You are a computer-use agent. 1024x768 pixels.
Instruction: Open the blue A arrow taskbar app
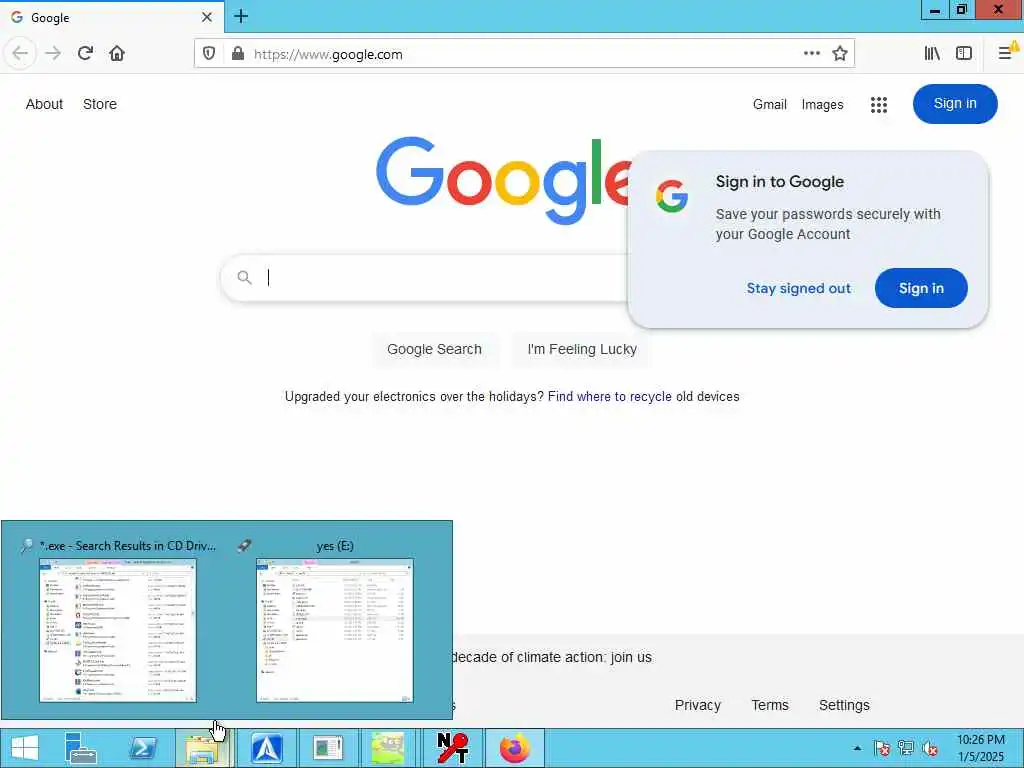coord(266,748)
